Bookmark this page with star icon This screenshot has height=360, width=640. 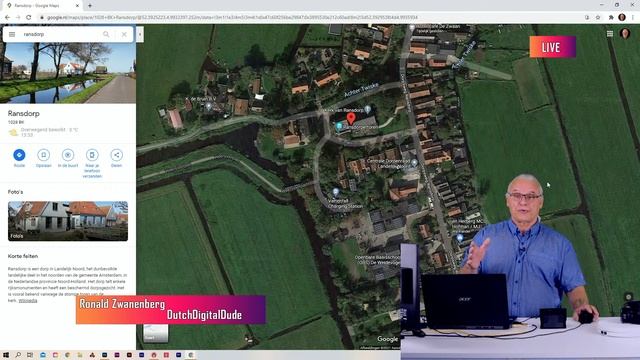tap(598, 17)
